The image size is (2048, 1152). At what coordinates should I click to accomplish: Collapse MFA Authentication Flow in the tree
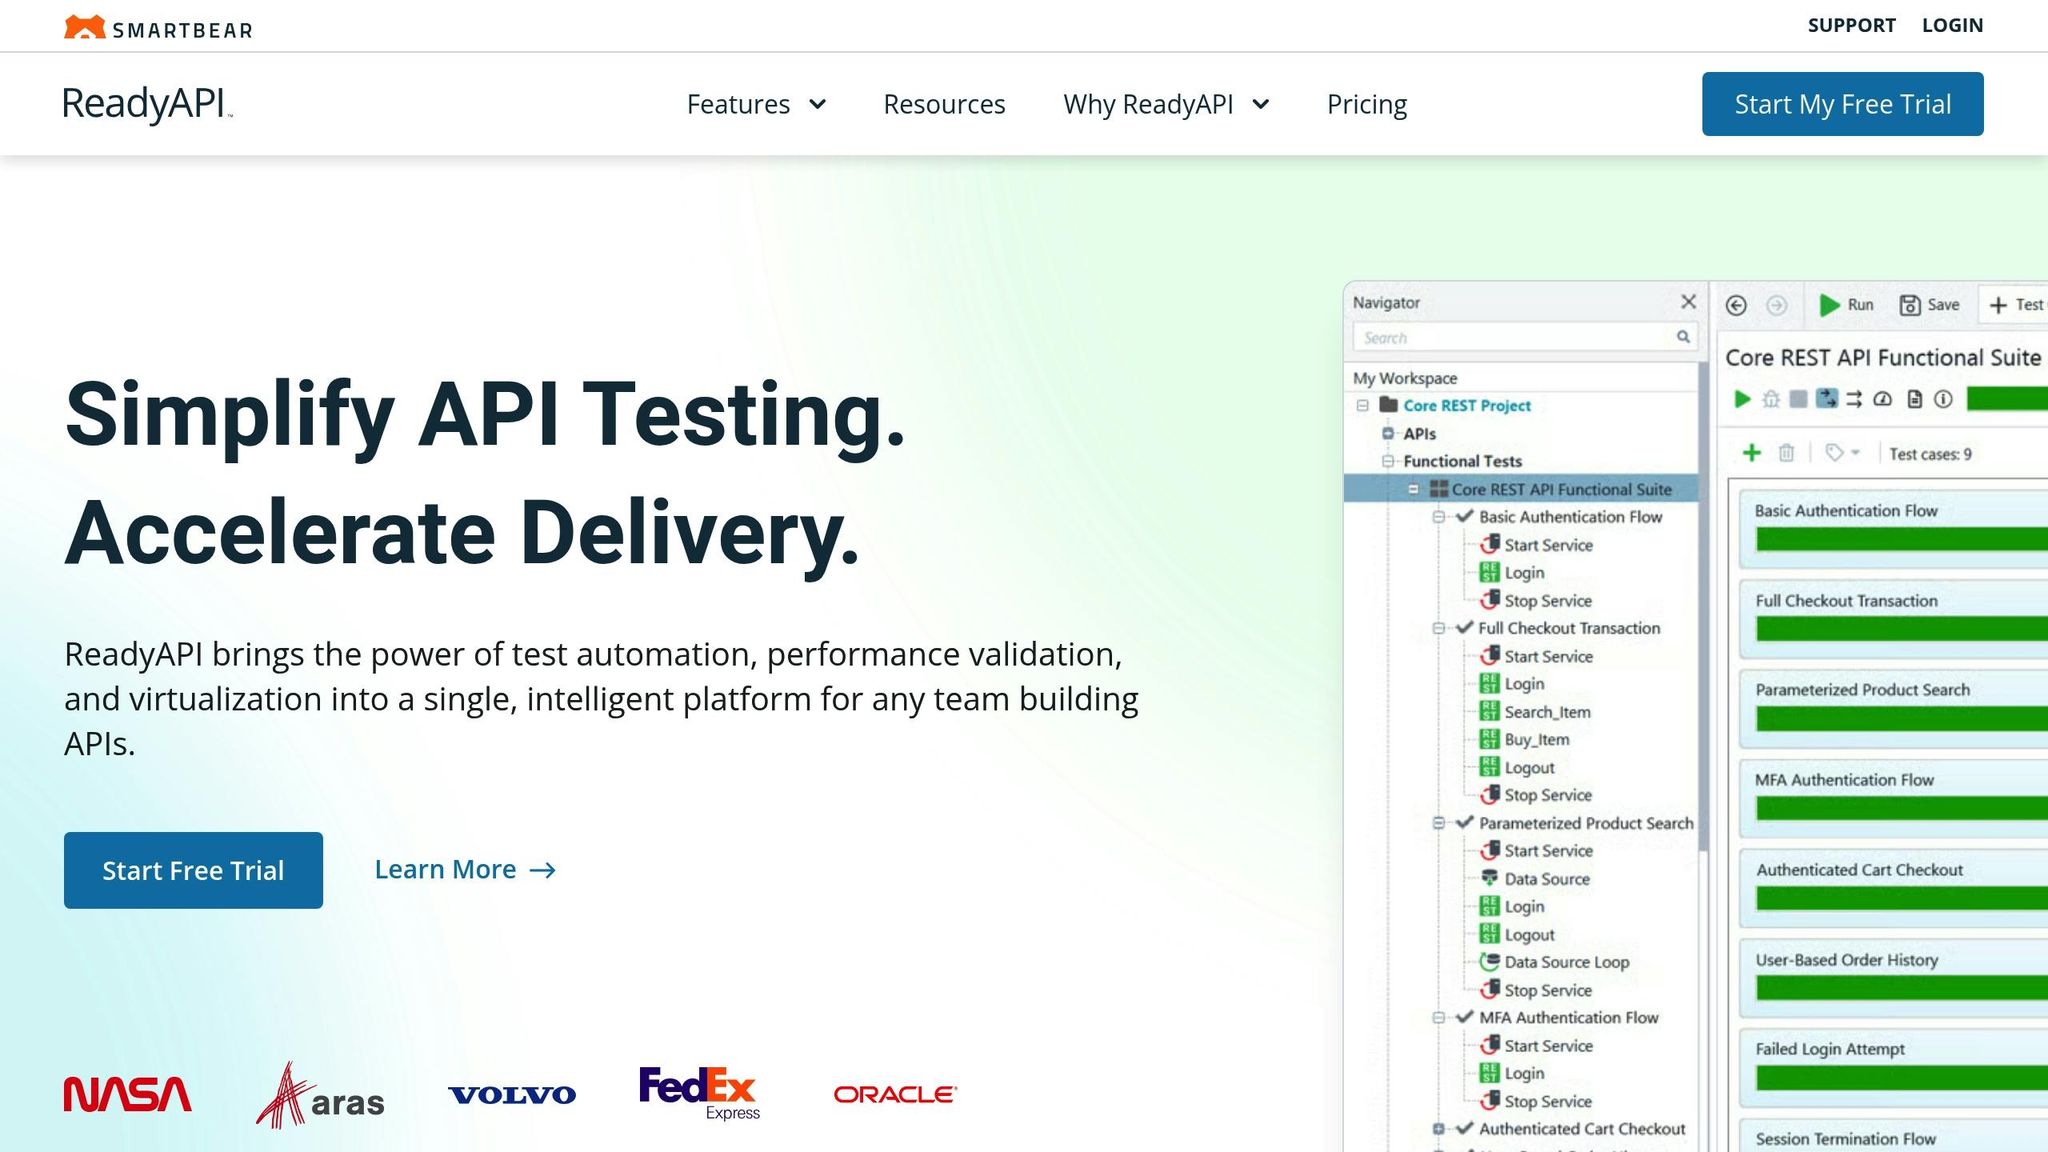(1438, 1017)
